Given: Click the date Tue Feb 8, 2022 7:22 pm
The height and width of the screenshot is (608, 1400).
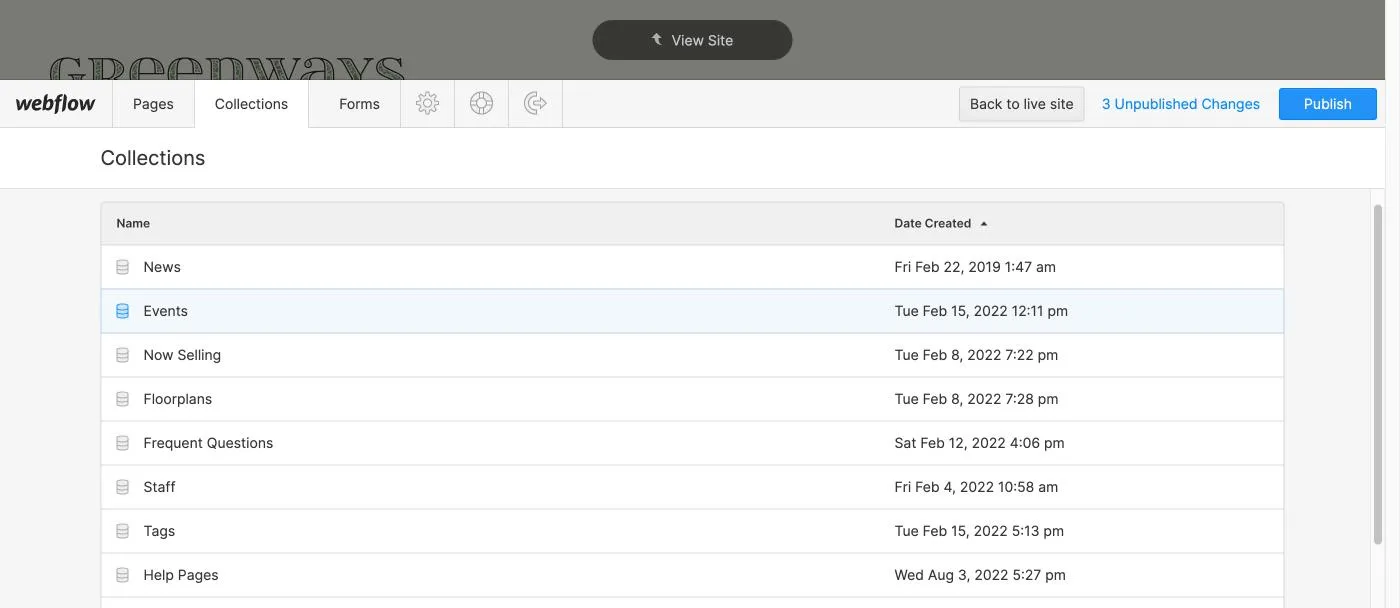Looking at the screenshot, I should [976, 355].
